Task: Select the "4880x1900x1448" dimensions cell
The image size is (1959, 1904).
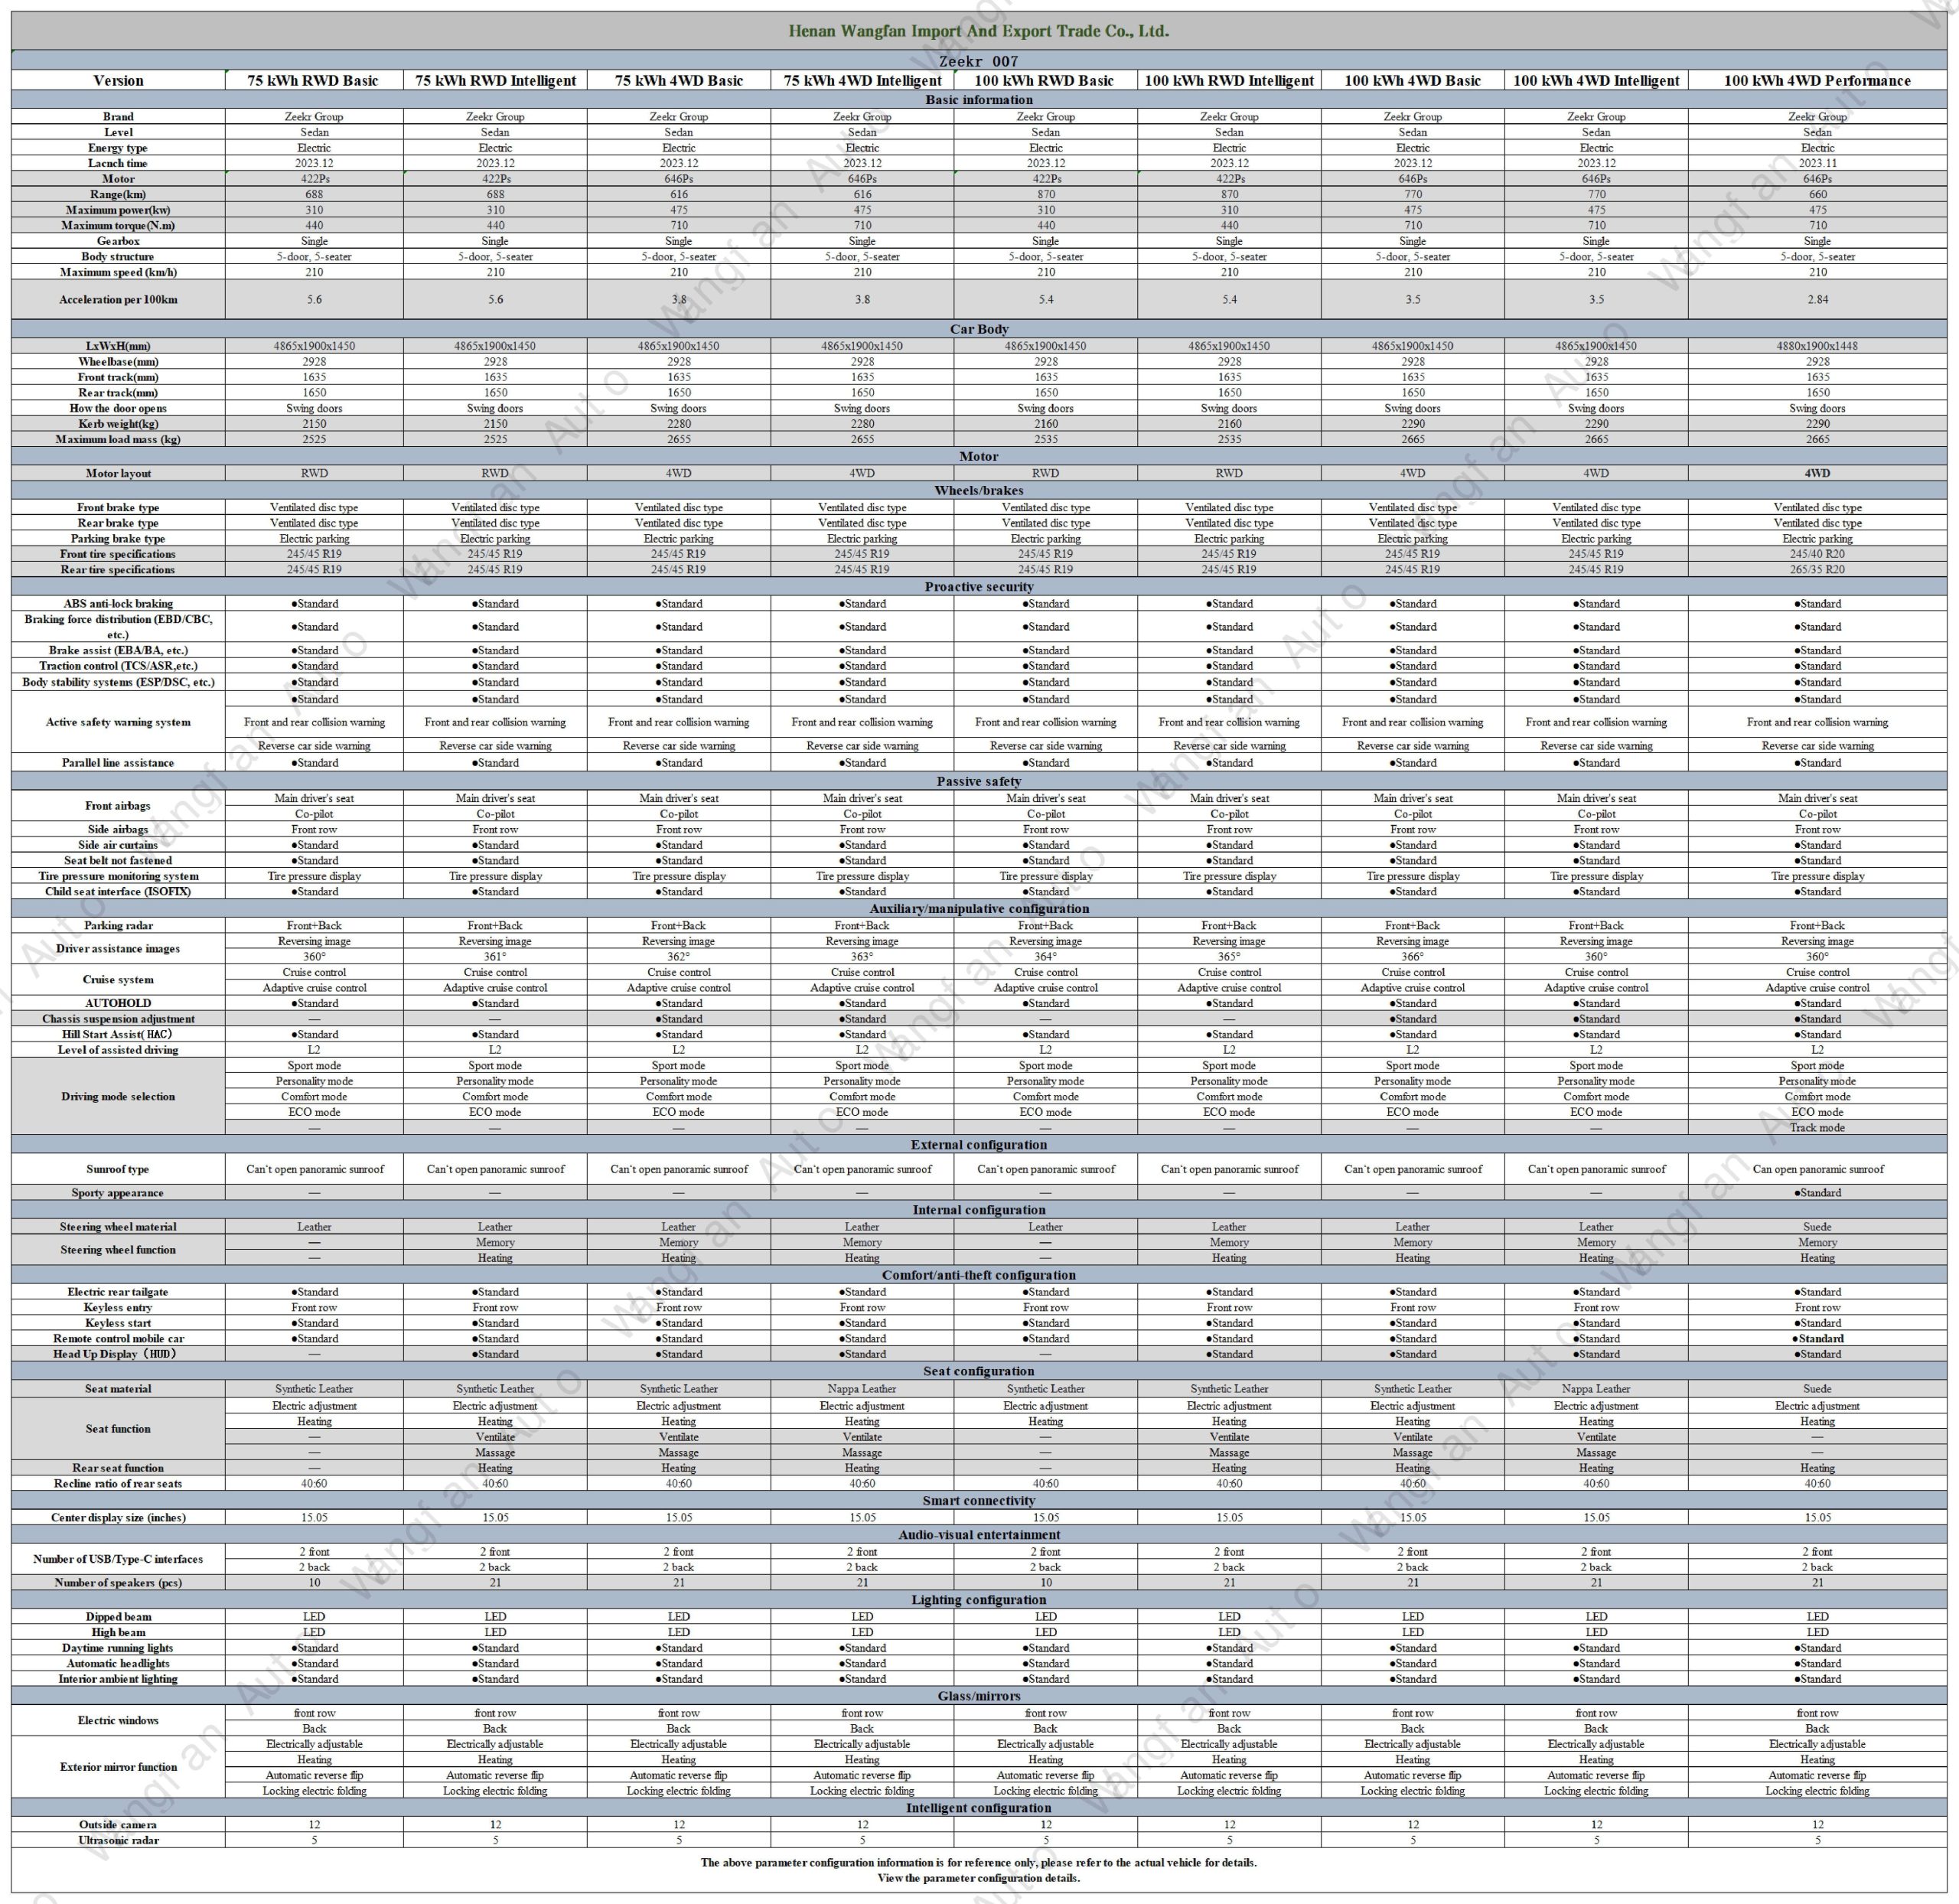Action: (x=1817, y=346)
